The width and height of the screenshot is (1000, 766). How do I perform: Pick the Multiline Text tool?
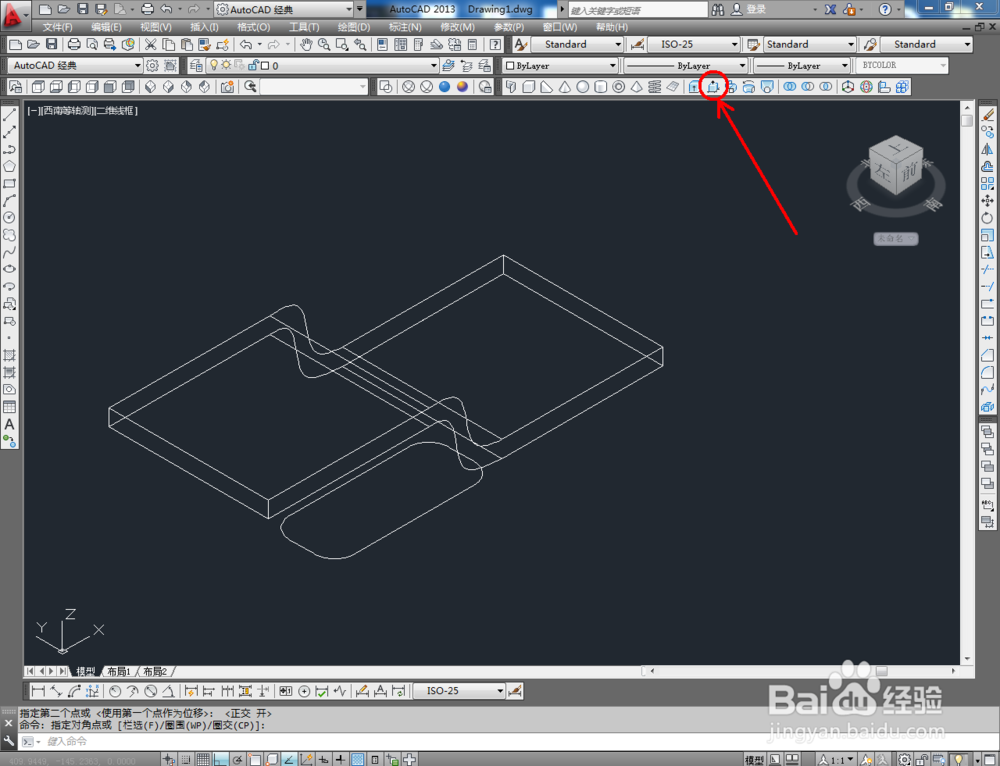point(10,424)
